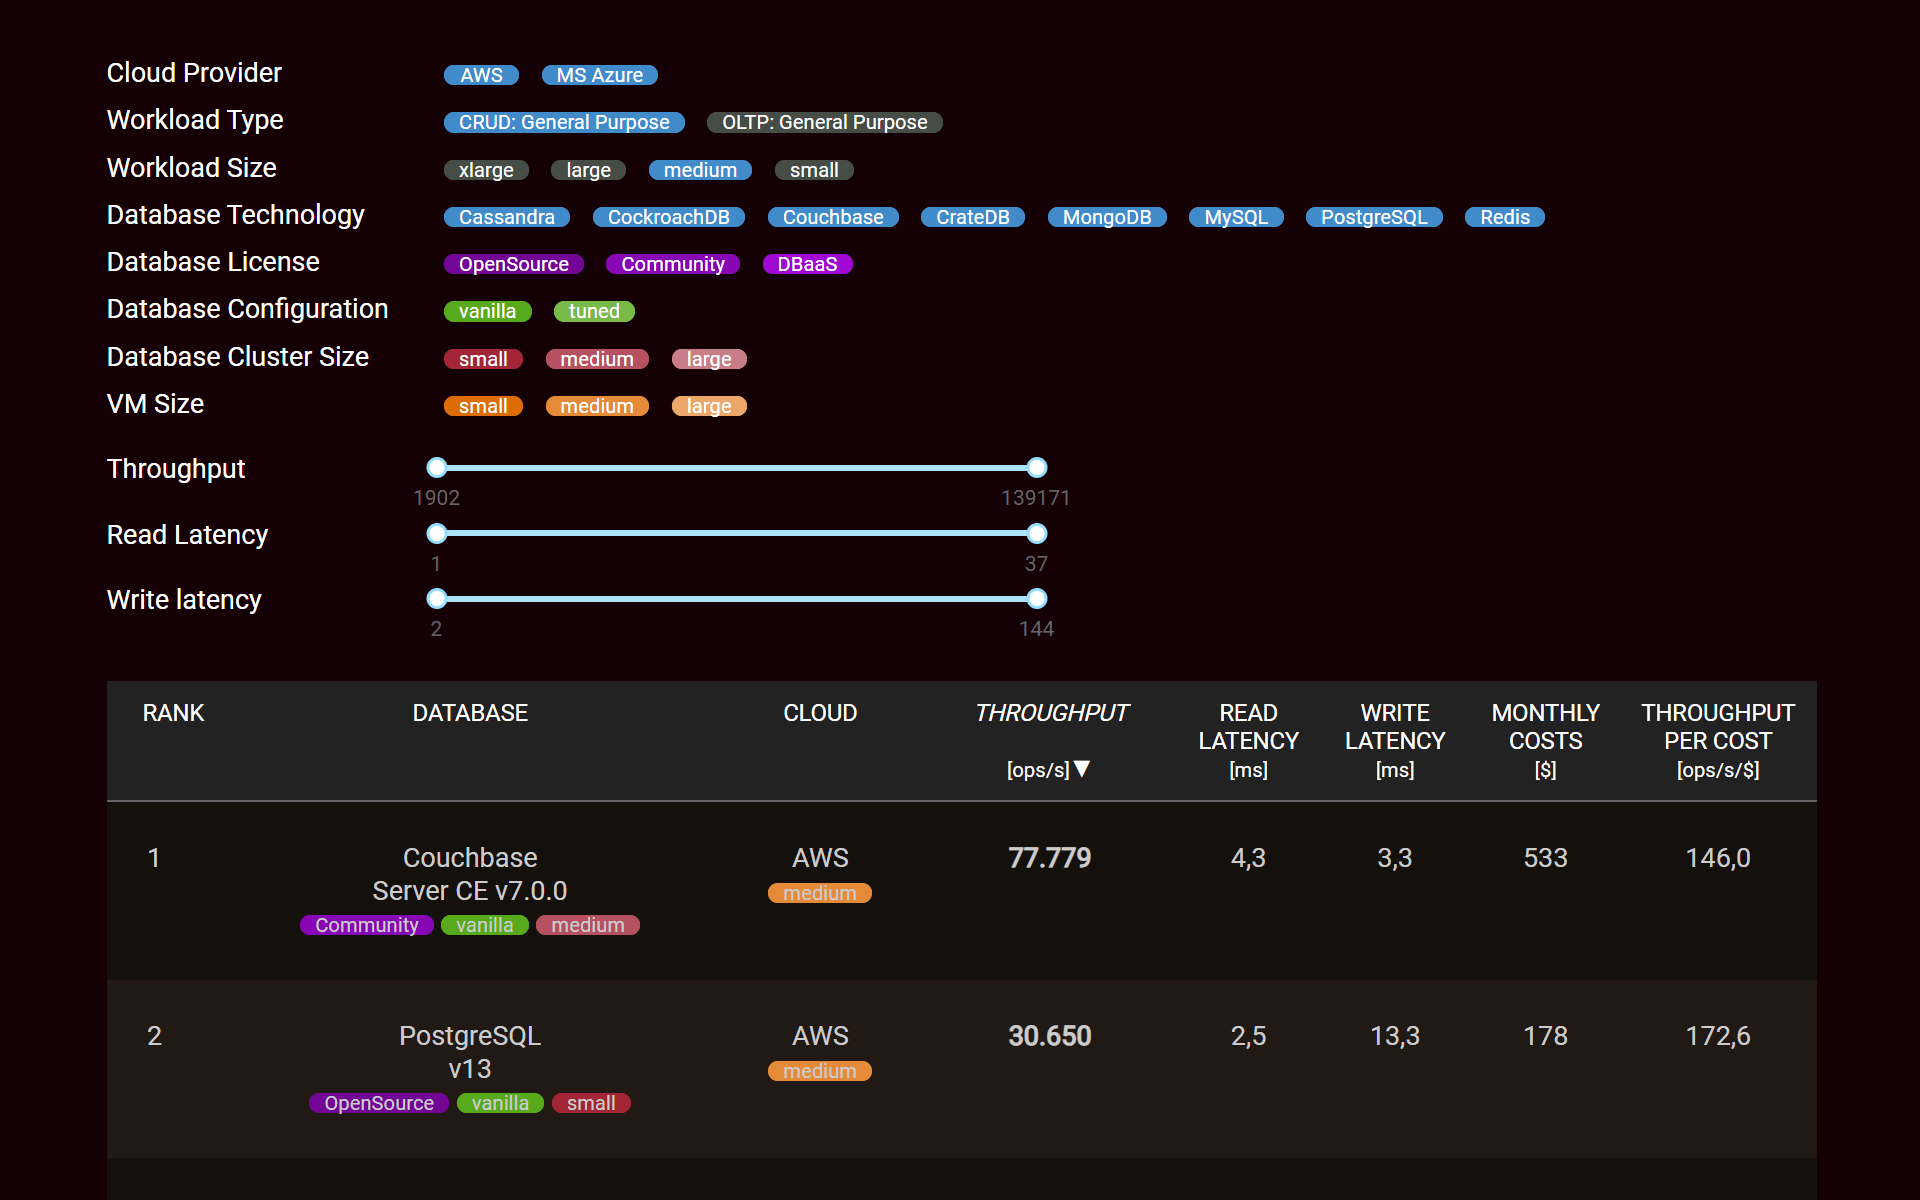This screenshot has width=1920, height=1200.
Task: Sort table by Monthly Costs column
Action: tap(1545, 740)
